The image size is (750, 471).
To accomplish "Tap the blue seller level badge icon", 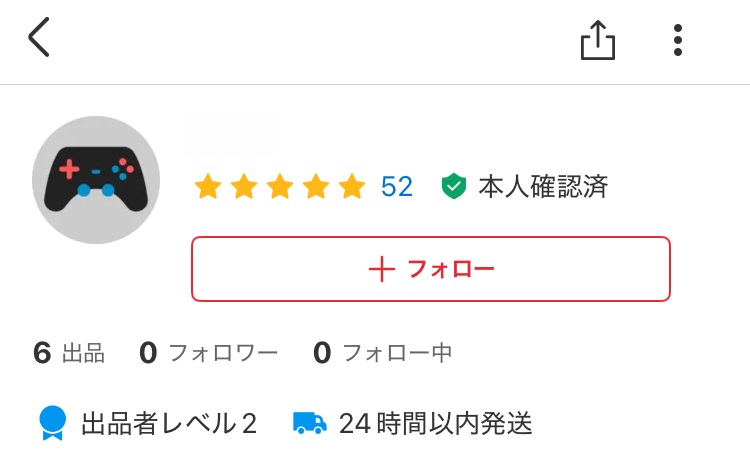I will pyautogui.click(x=51, y=423).
